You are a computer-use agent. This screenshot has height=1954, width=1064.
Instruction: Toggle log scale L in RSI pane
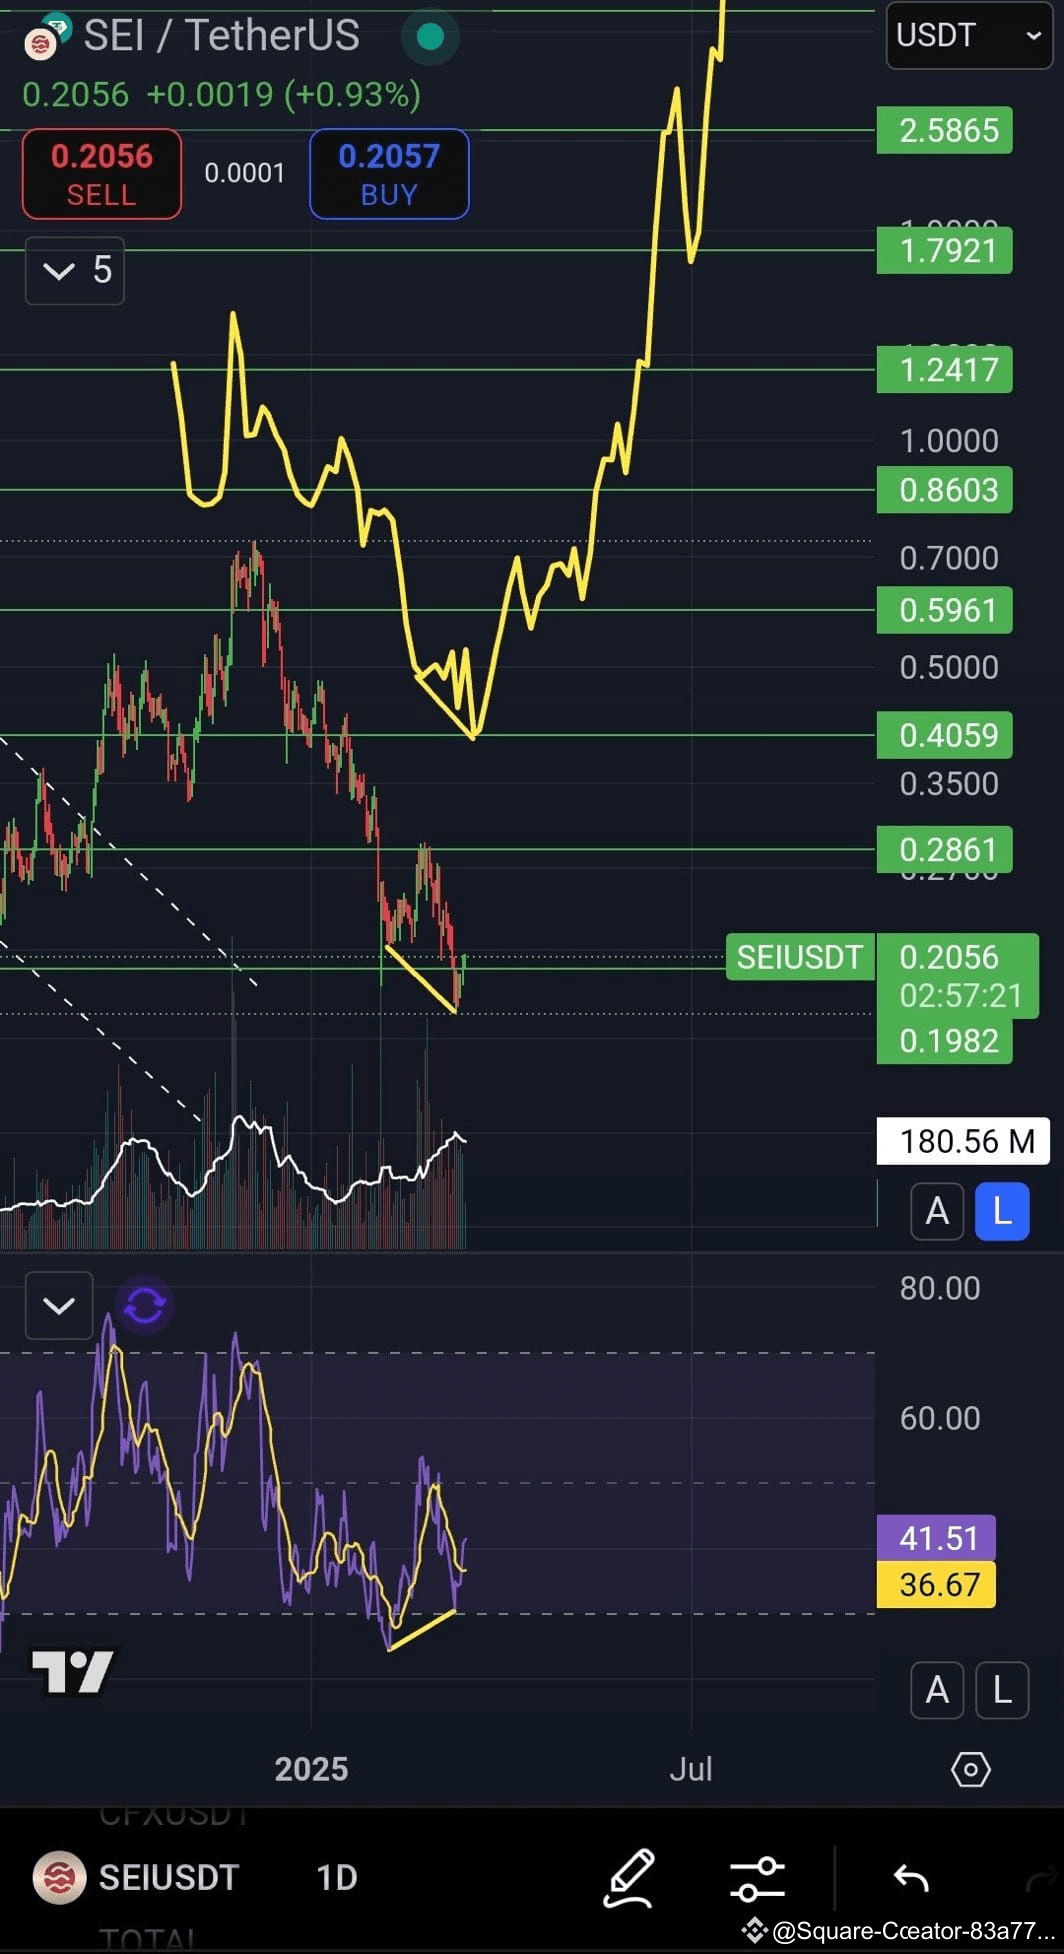(1002, 1690)
